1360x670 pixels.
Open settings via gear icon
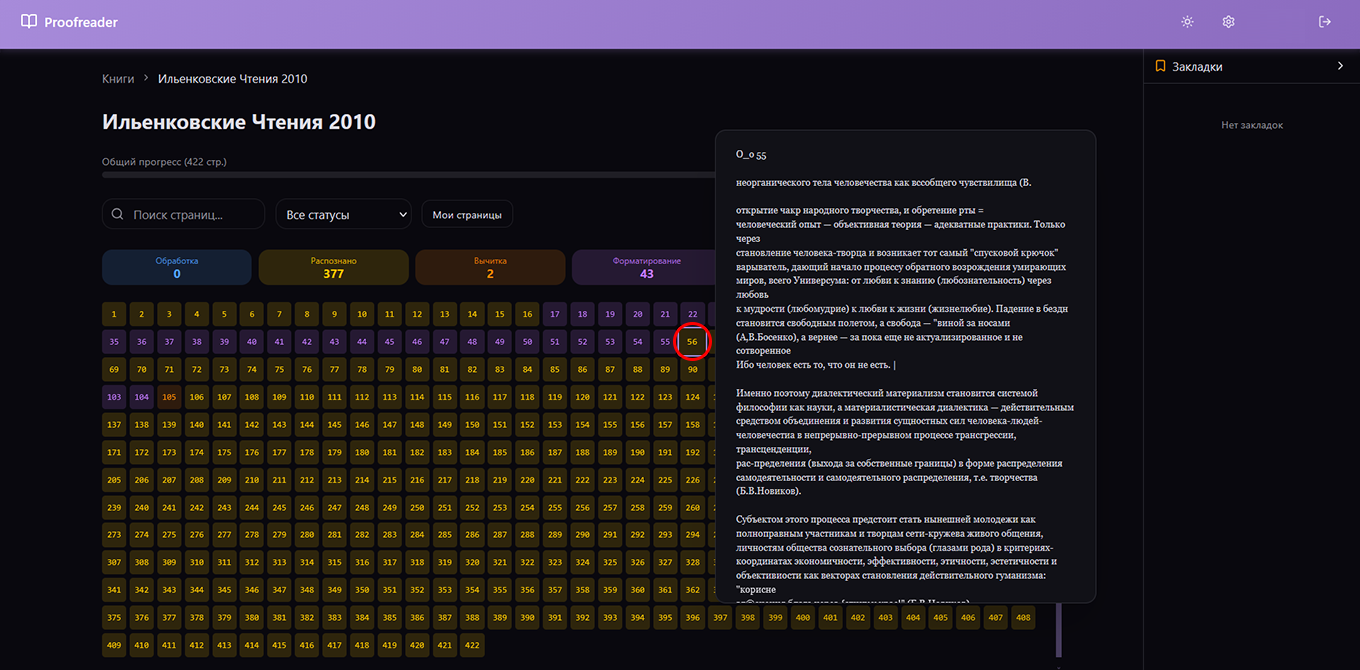coord(1229,22)
